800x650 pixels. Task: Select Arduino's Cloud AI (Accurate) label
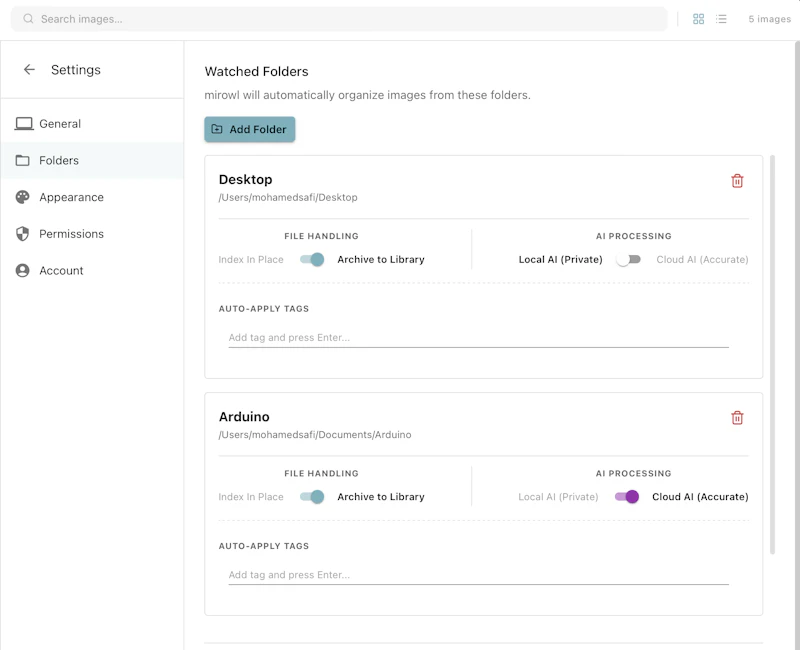[700, 496]
